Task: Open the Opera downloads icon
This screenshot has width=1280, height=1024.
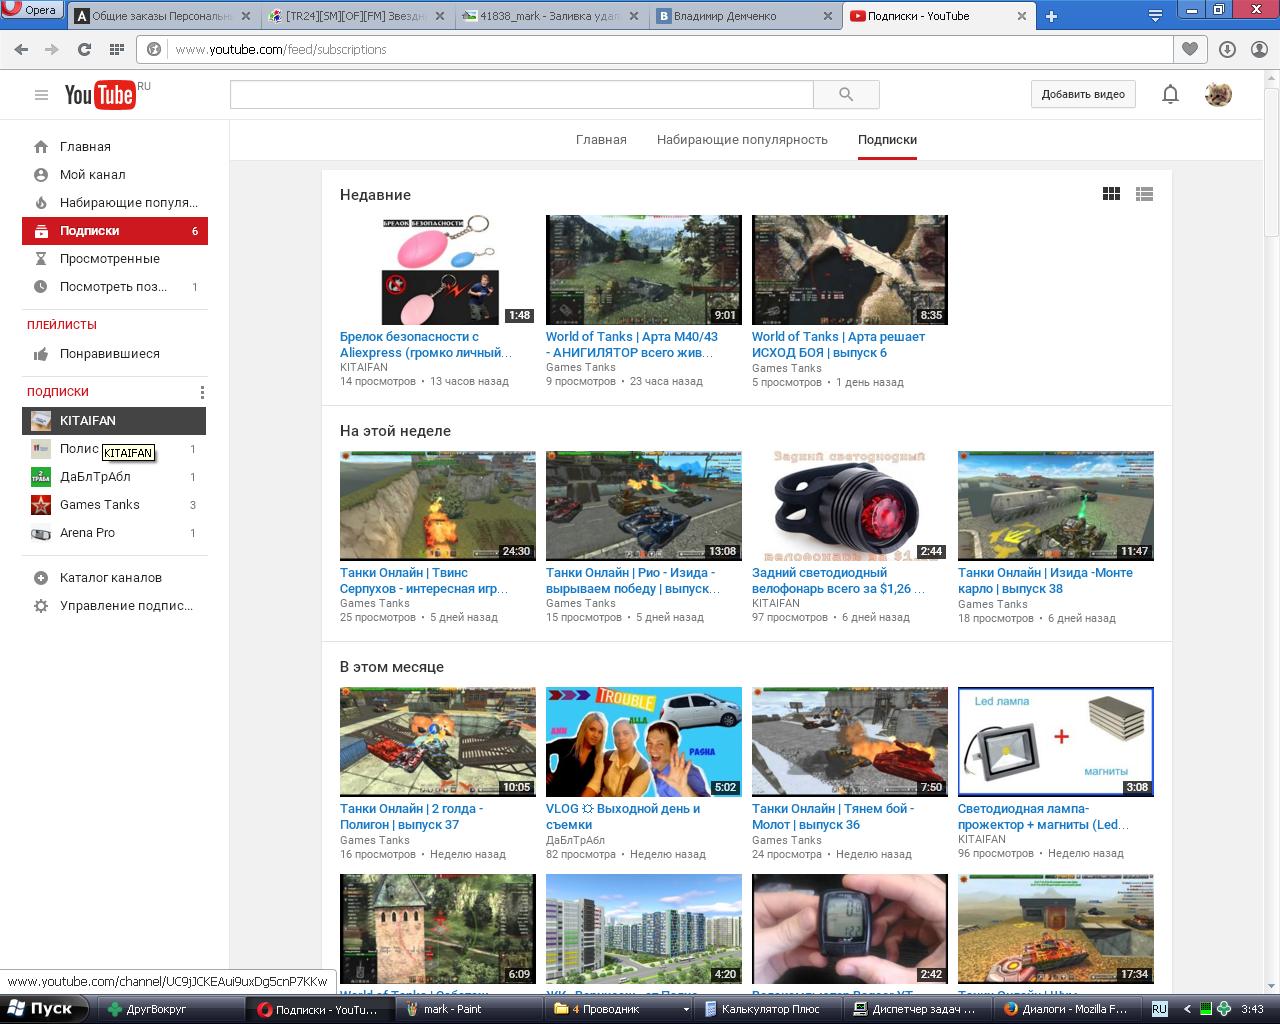Action: click(x=1228, y=49)
